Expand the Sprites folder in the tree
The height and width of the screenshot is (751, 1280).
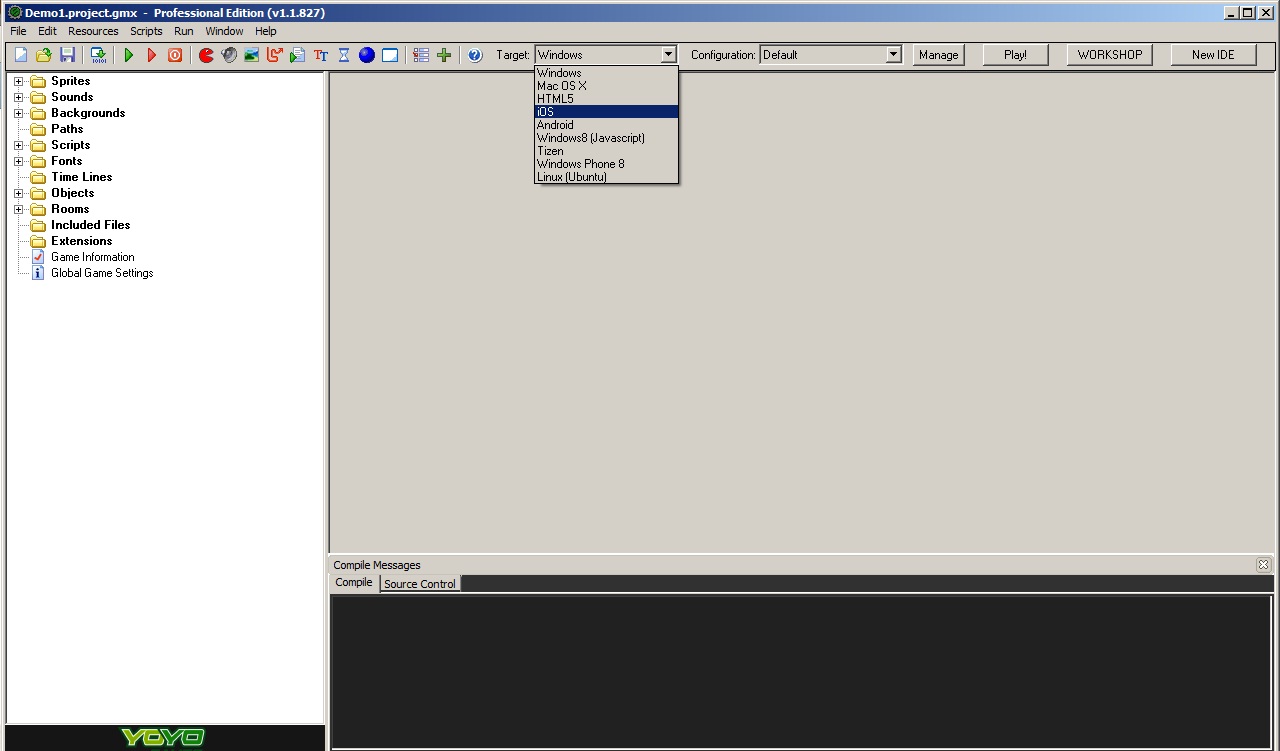[18, 81]
